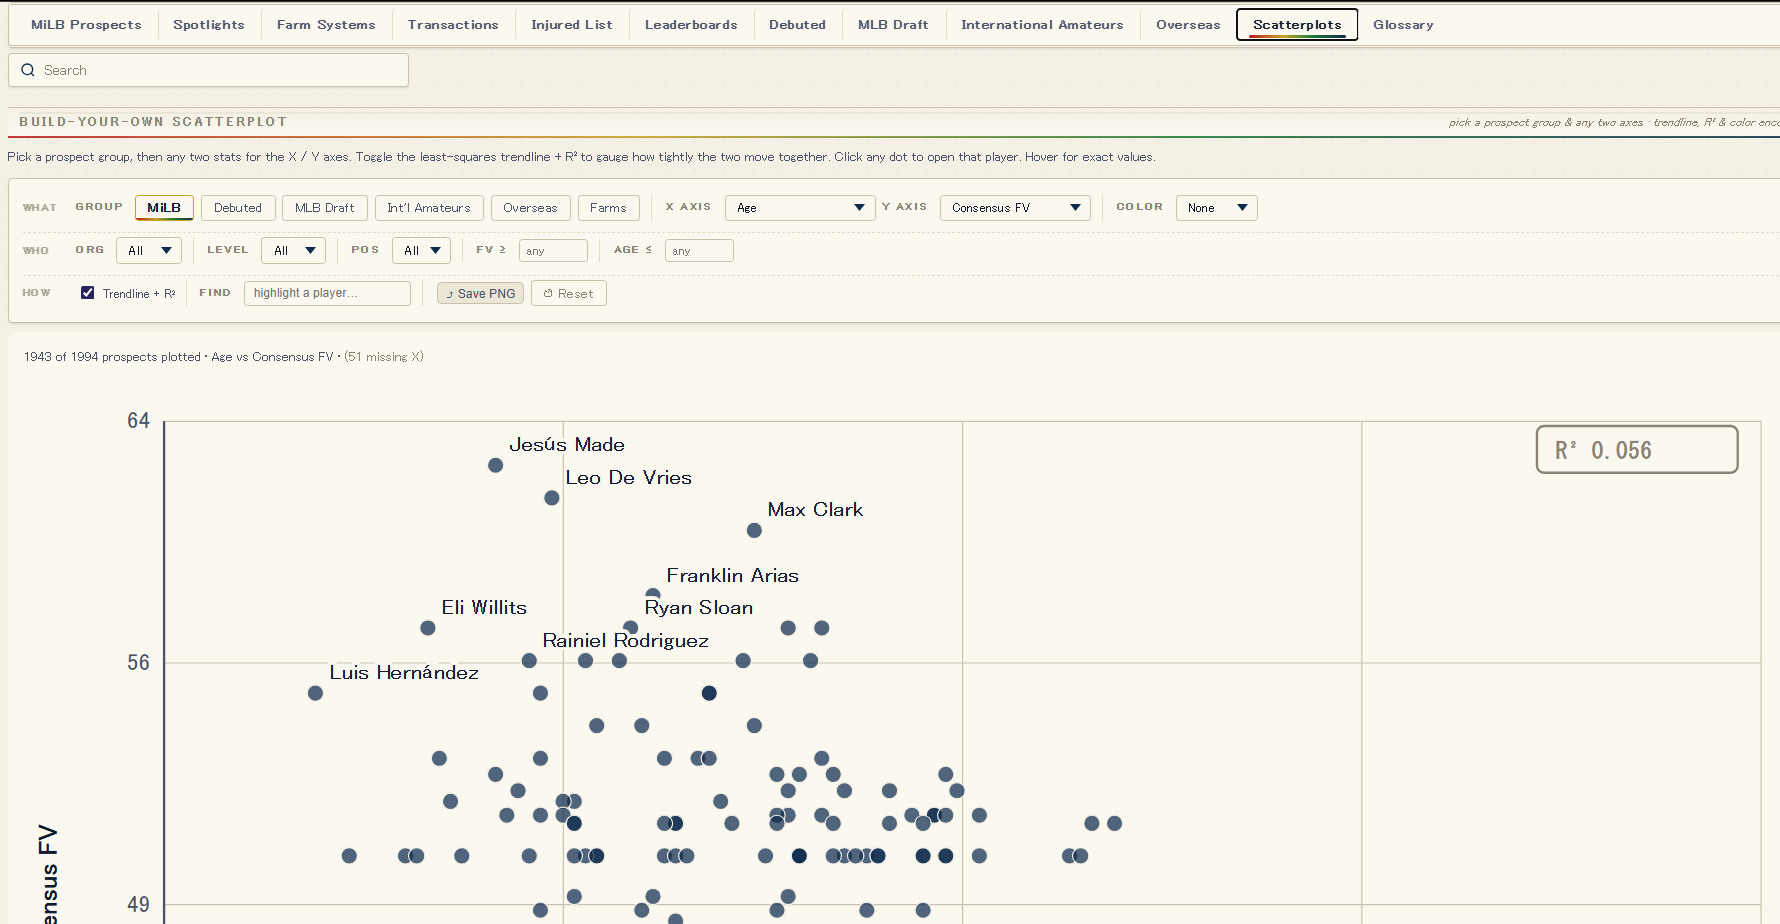Open the Injured List tab
Viewport: 1780px width, 924px height.
(x=572, y=25)
